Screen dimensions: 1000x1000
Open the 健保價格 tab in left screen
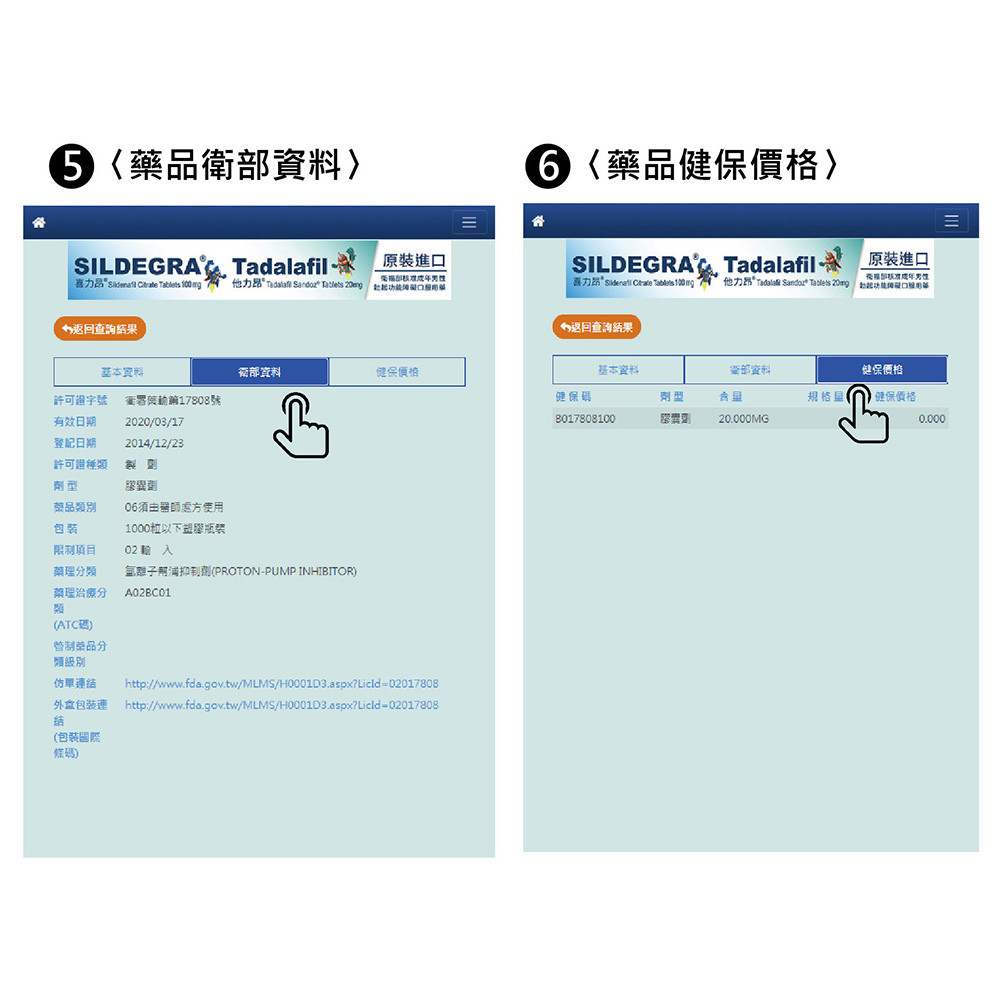(x=397, y=372)
